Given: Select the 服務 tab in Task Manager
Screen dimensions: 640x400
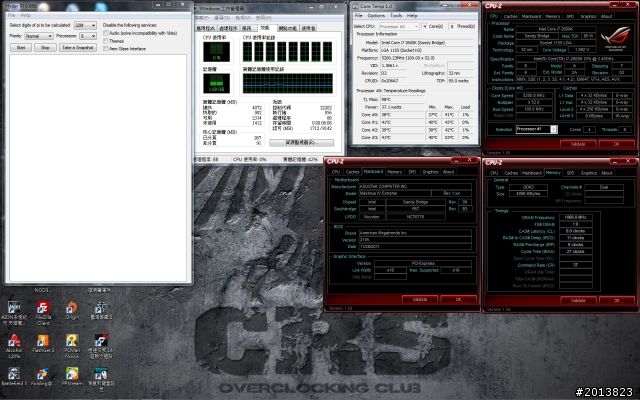Looking at the screenshot, I should click(247, 28).
